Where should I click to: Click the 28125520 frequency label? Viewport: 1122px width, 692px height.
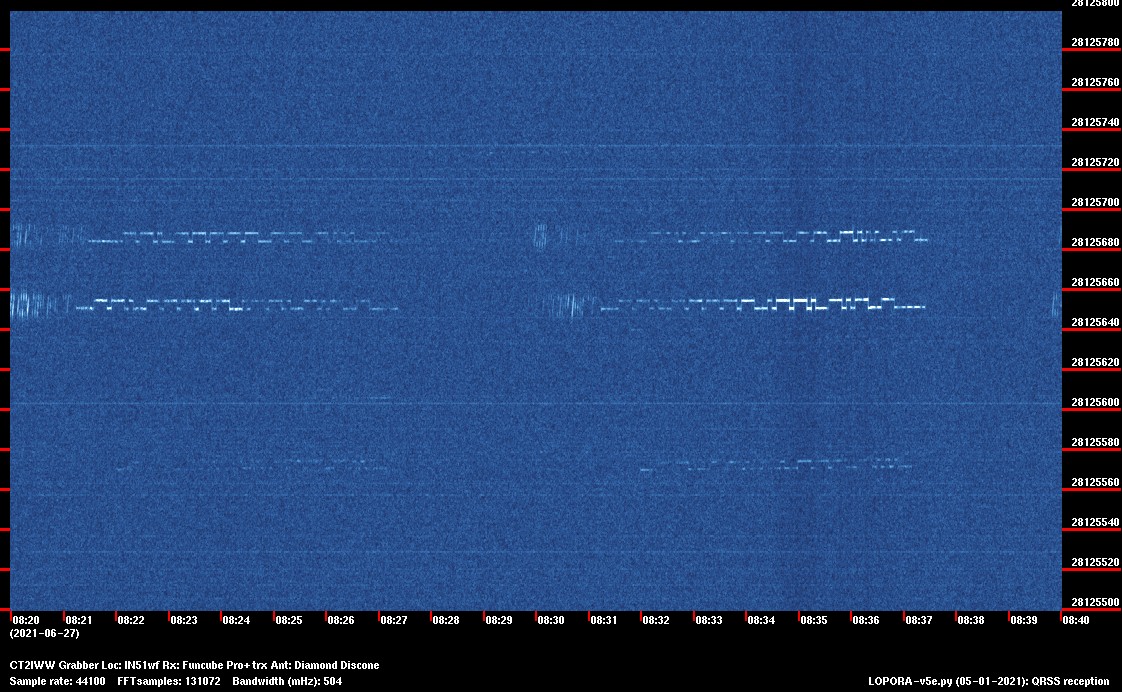(1095, 563)
